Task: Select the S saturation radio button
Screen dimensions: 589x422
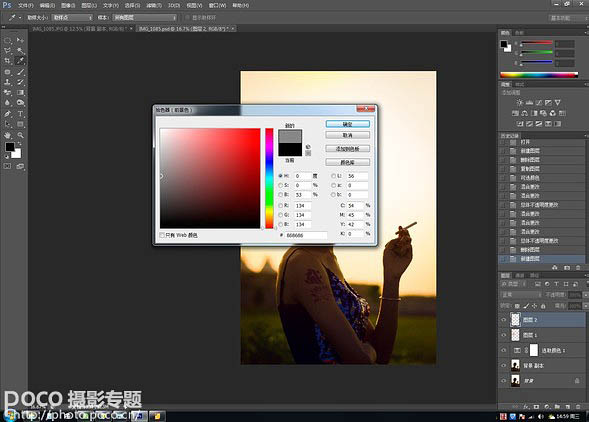Action: (x=280, y=185)
